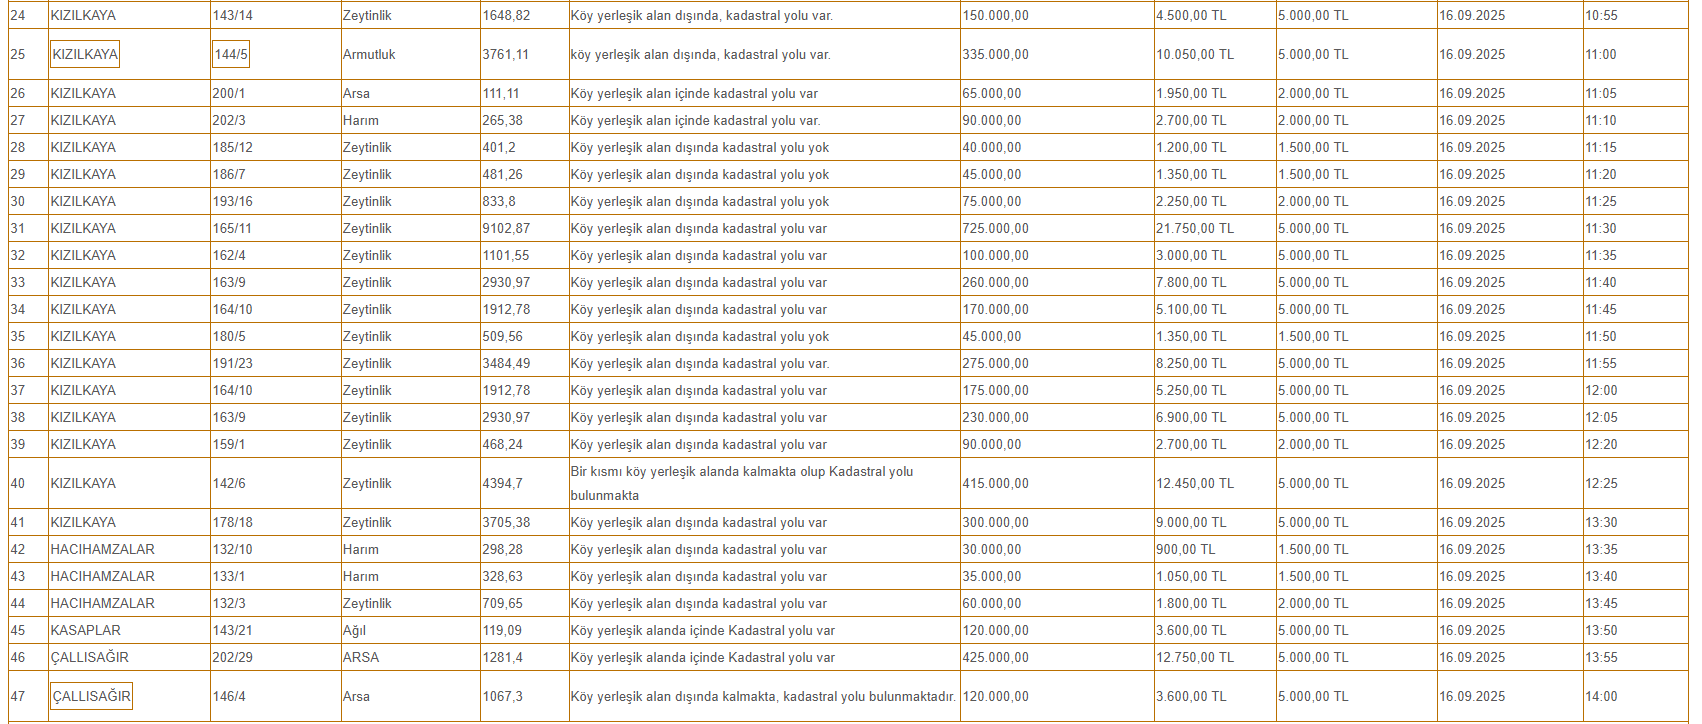Screen dimensions: 1702x724
Task: Select area 1101,55
Action: point(506,255)
